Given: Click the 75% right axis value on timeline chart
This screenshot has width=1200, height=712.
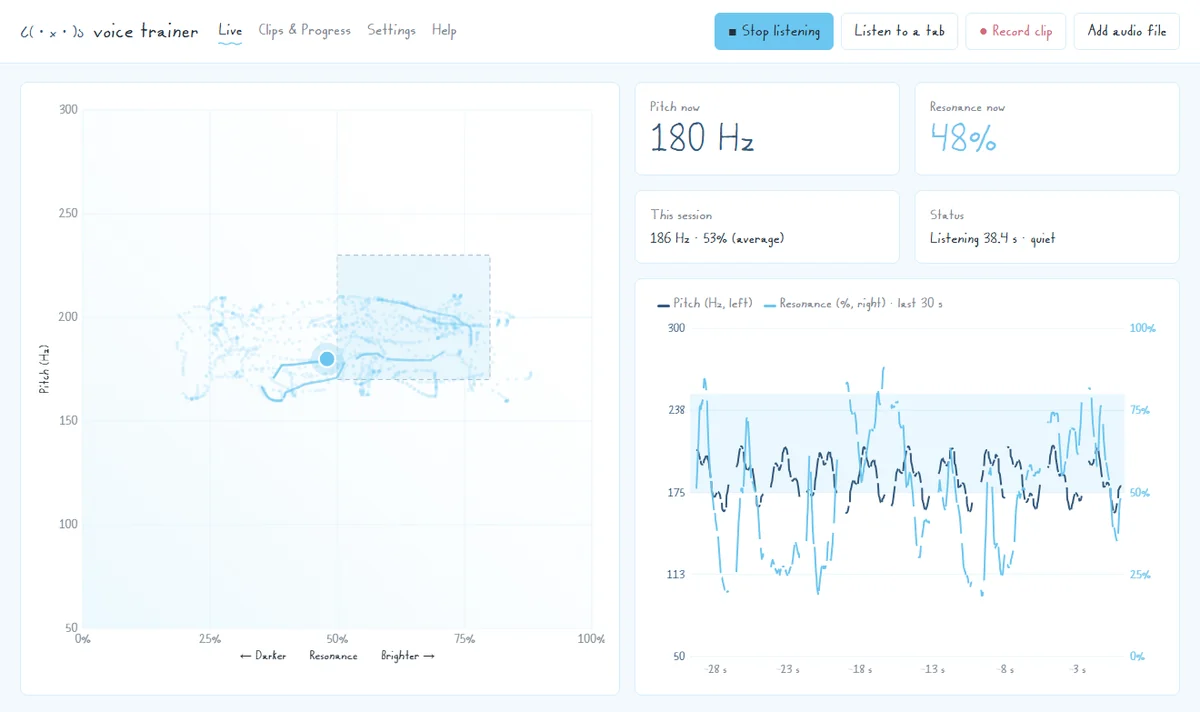Looking at the screenshot, I should tap(1140, 410).
